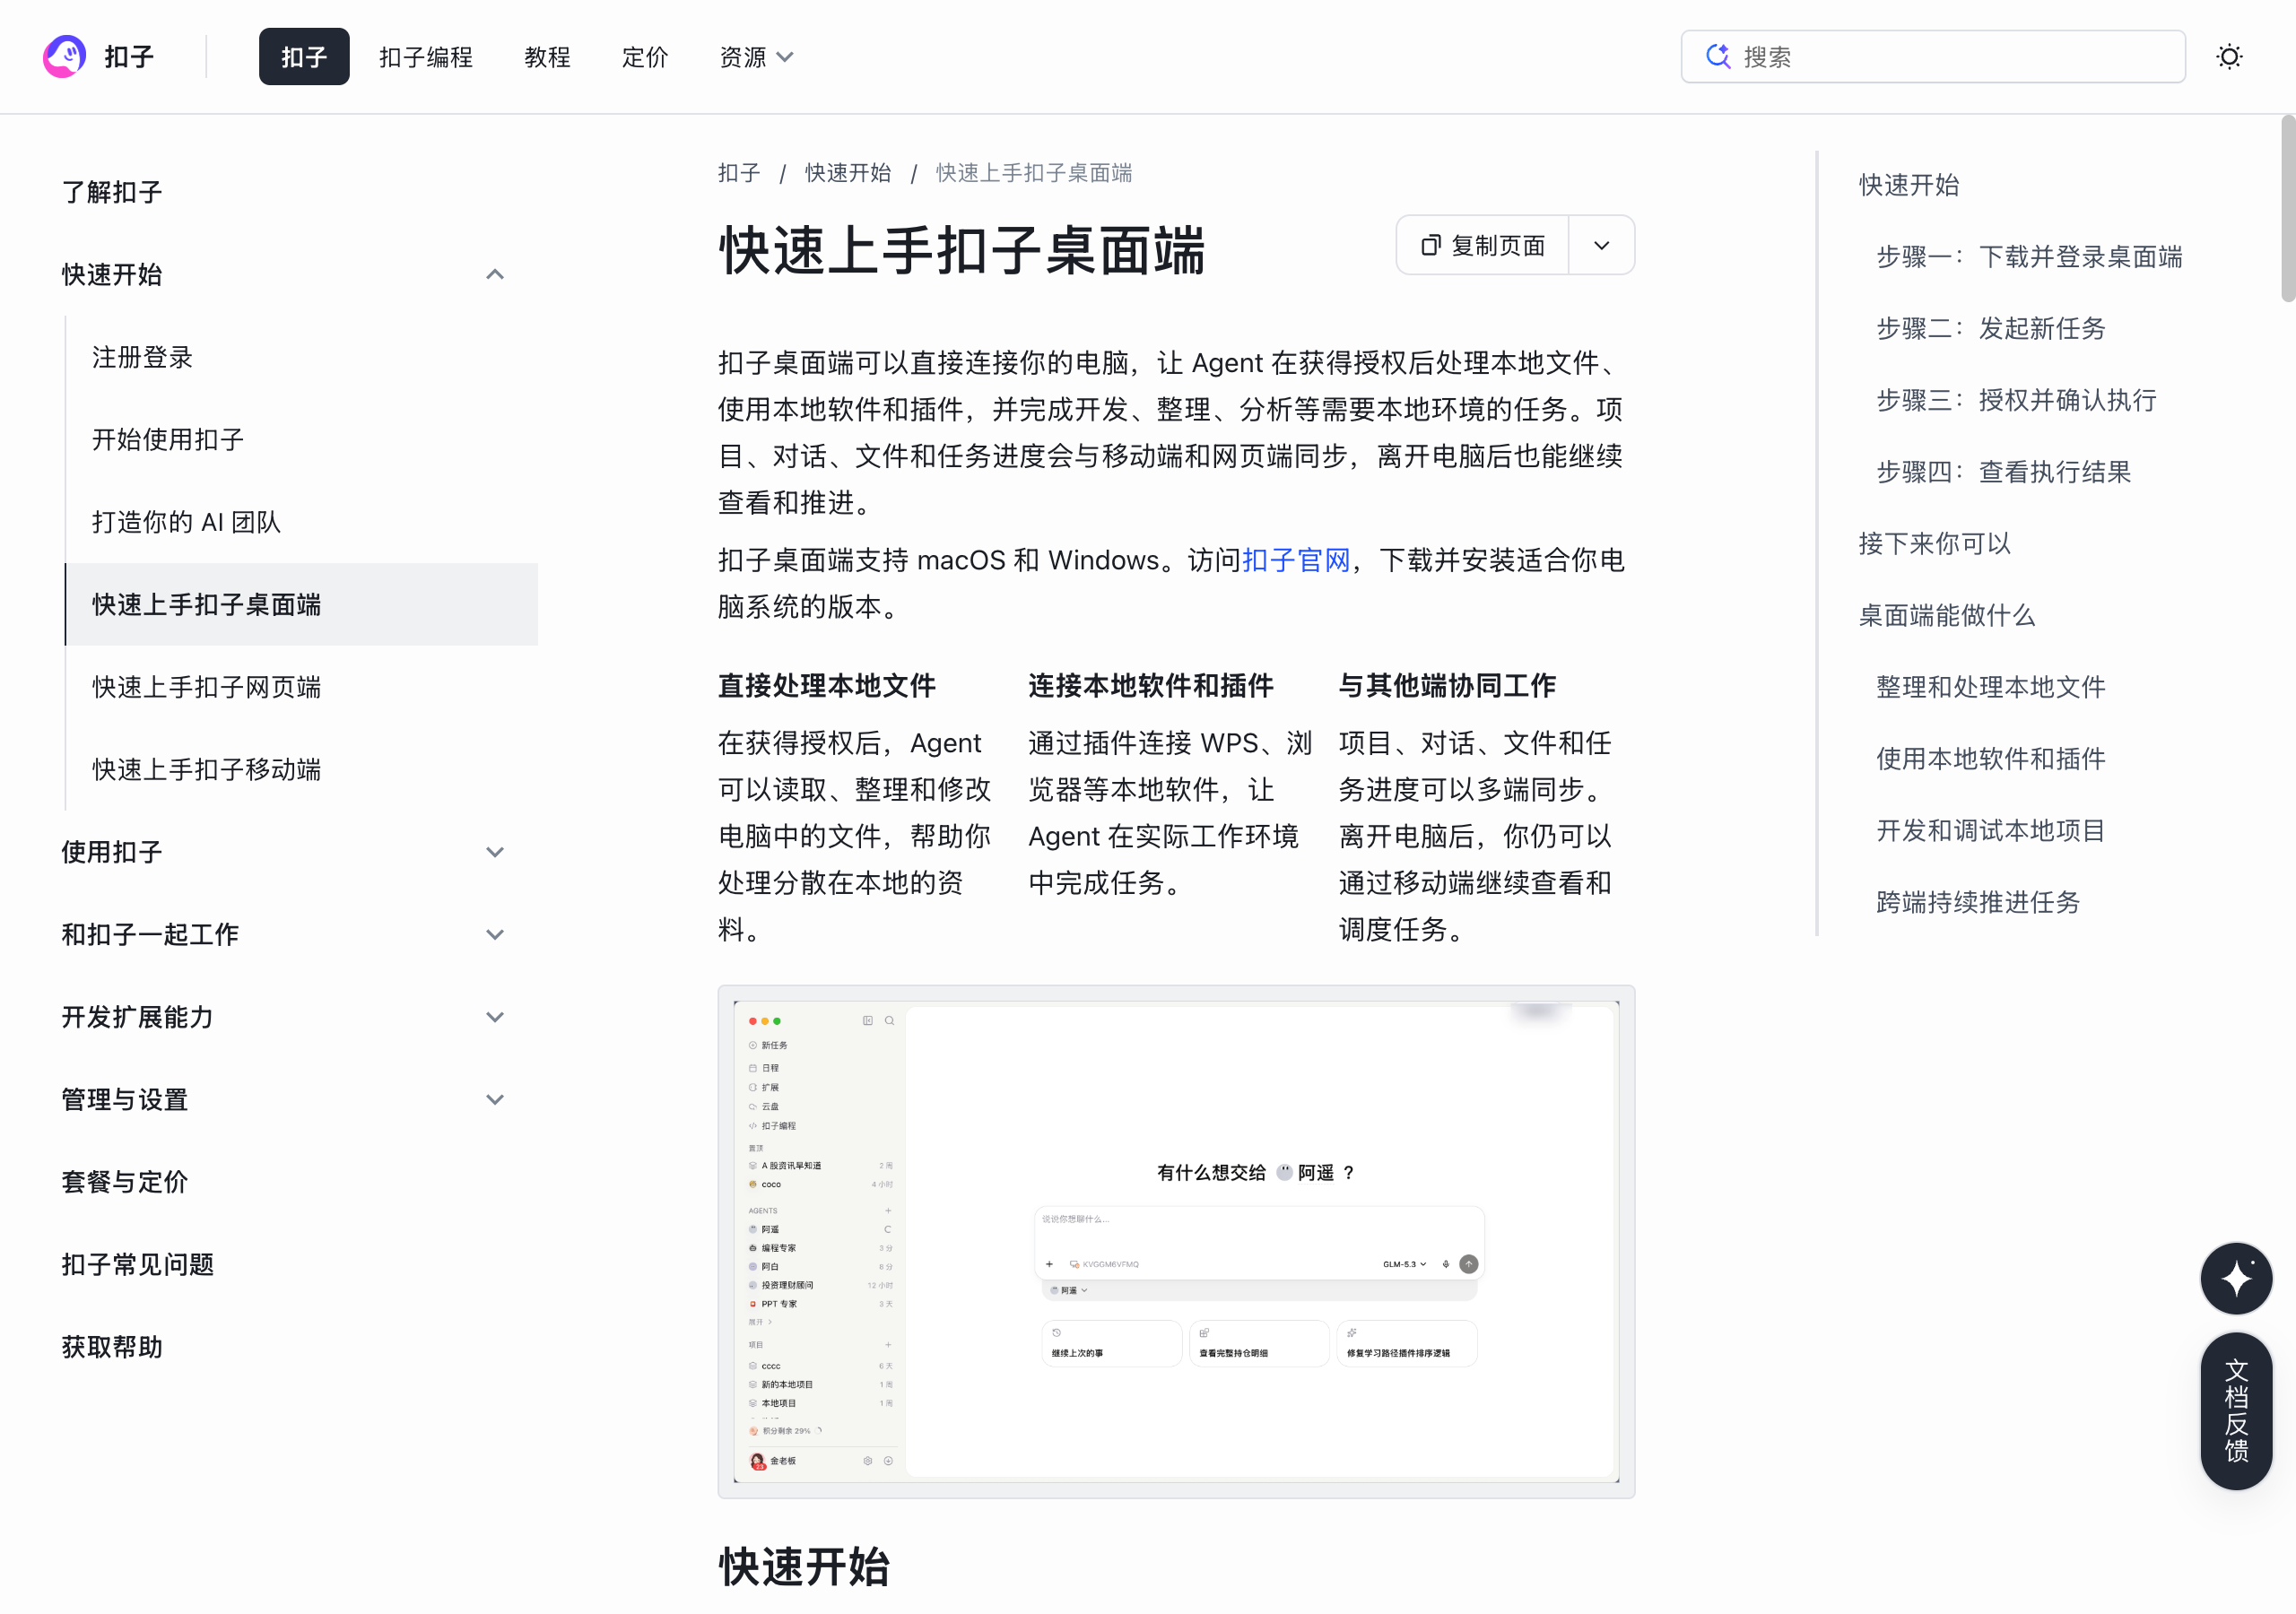Click the page vertical scrollbar thumb
2296x1614 pixels.
pyautogui.click(x=2287, y=207)
